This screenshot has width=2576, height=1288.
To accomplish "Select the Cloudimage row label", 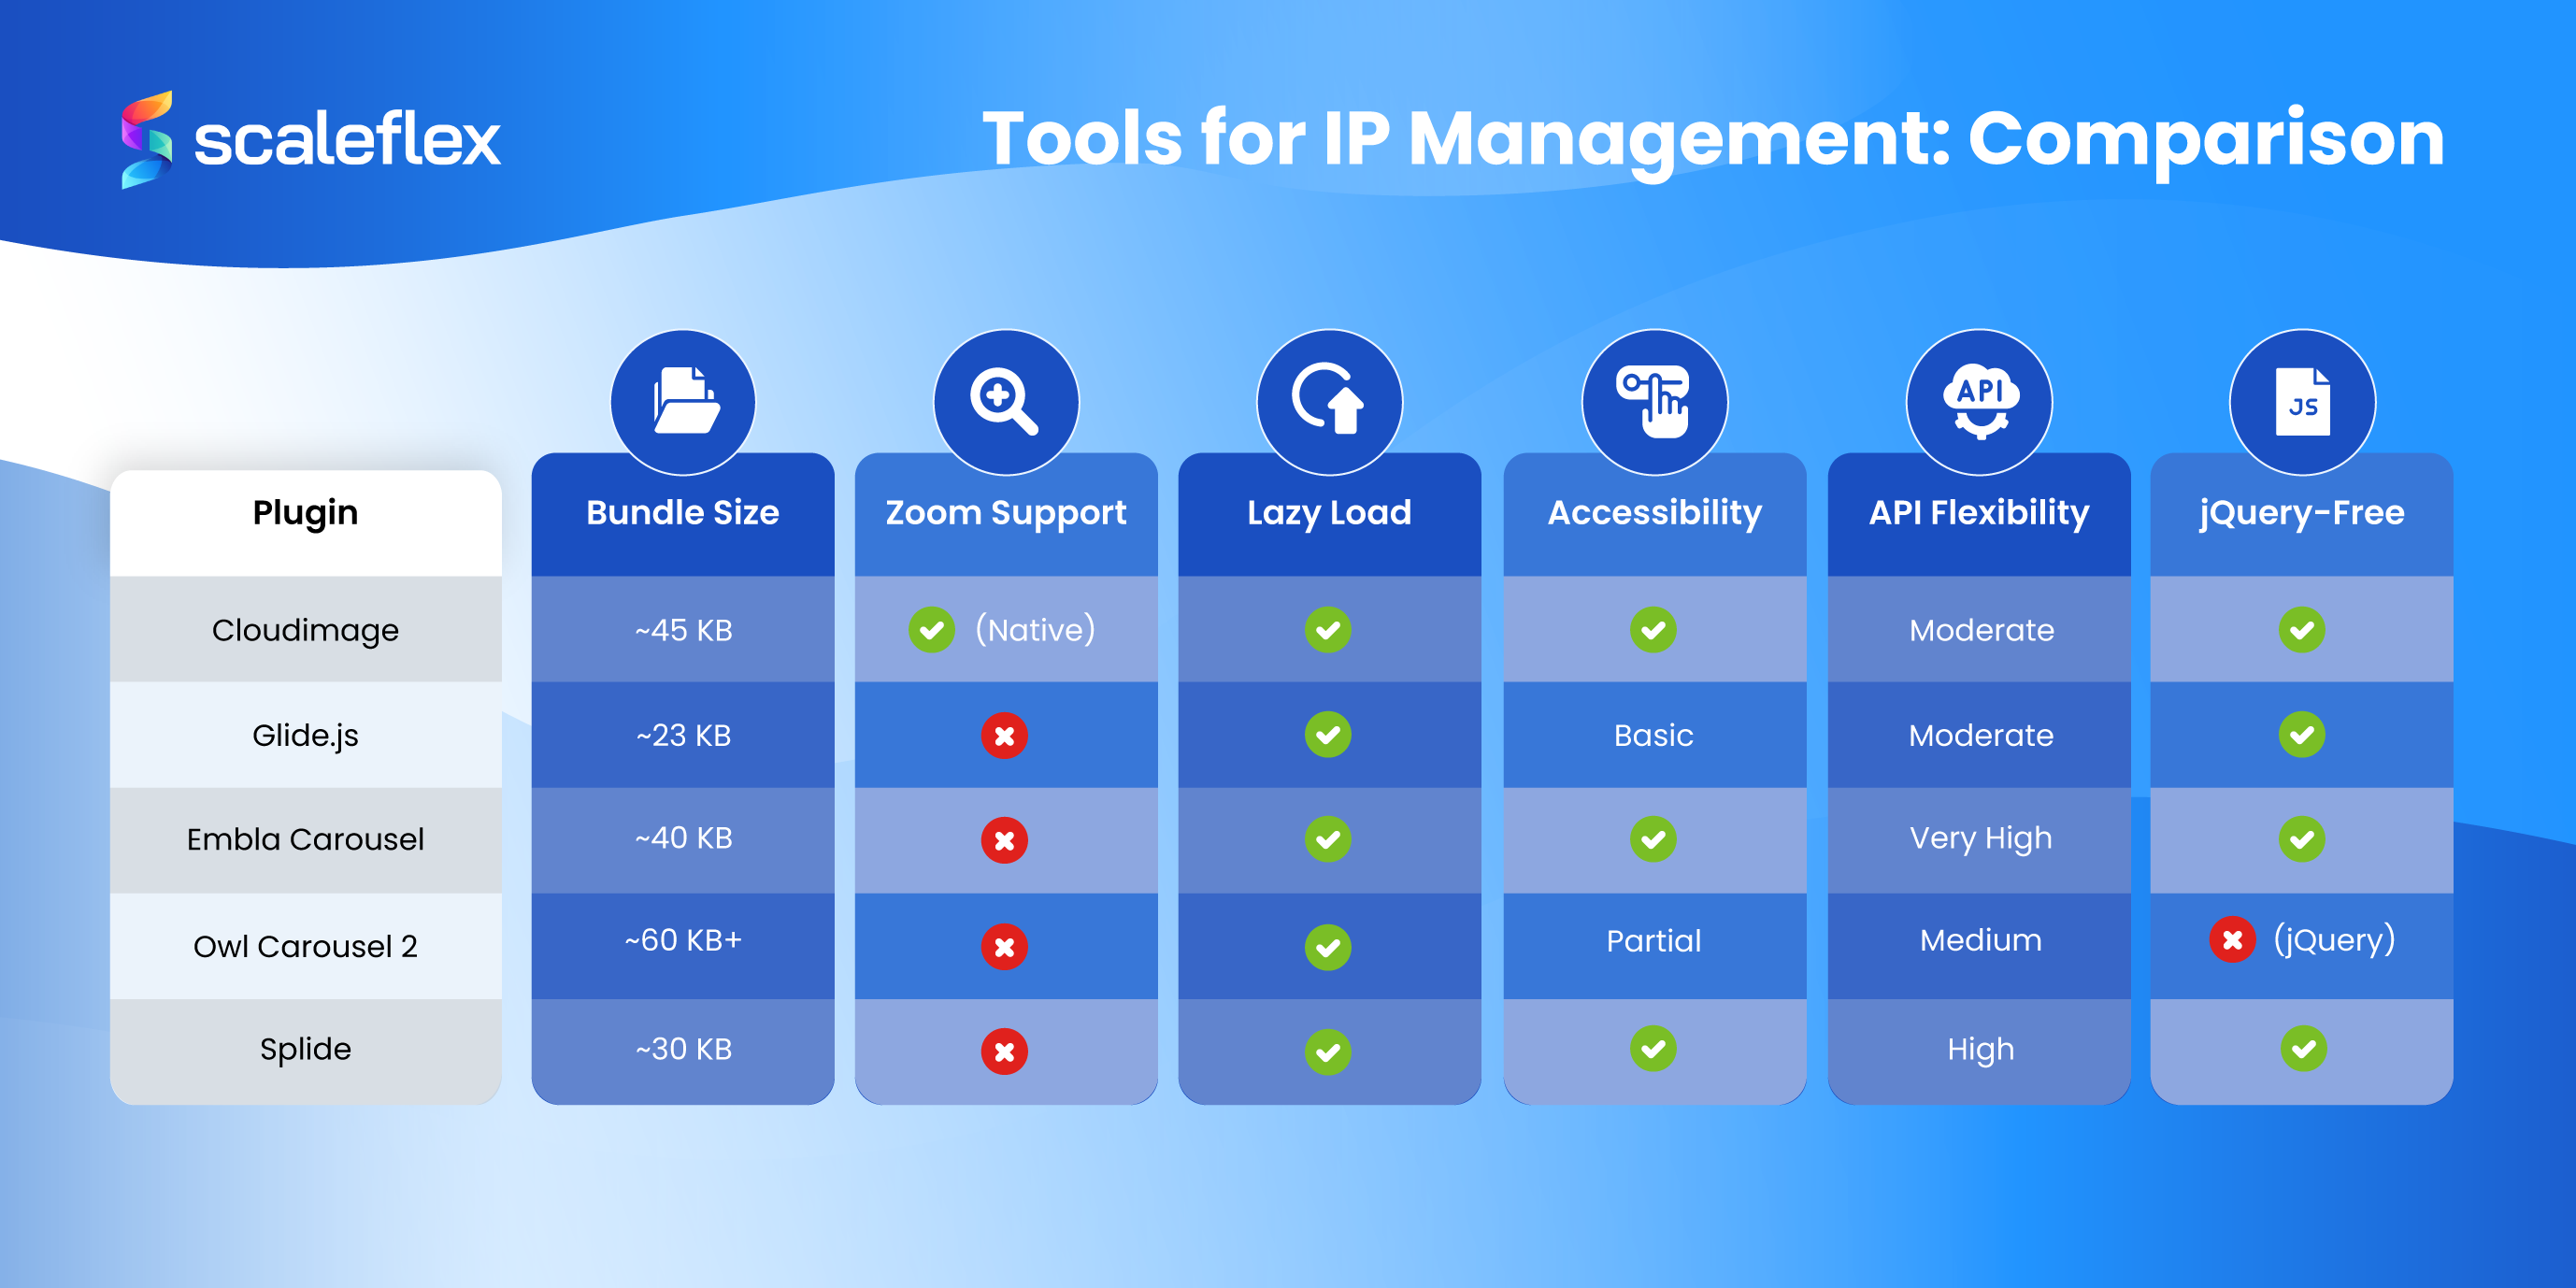I will (306, 630).
